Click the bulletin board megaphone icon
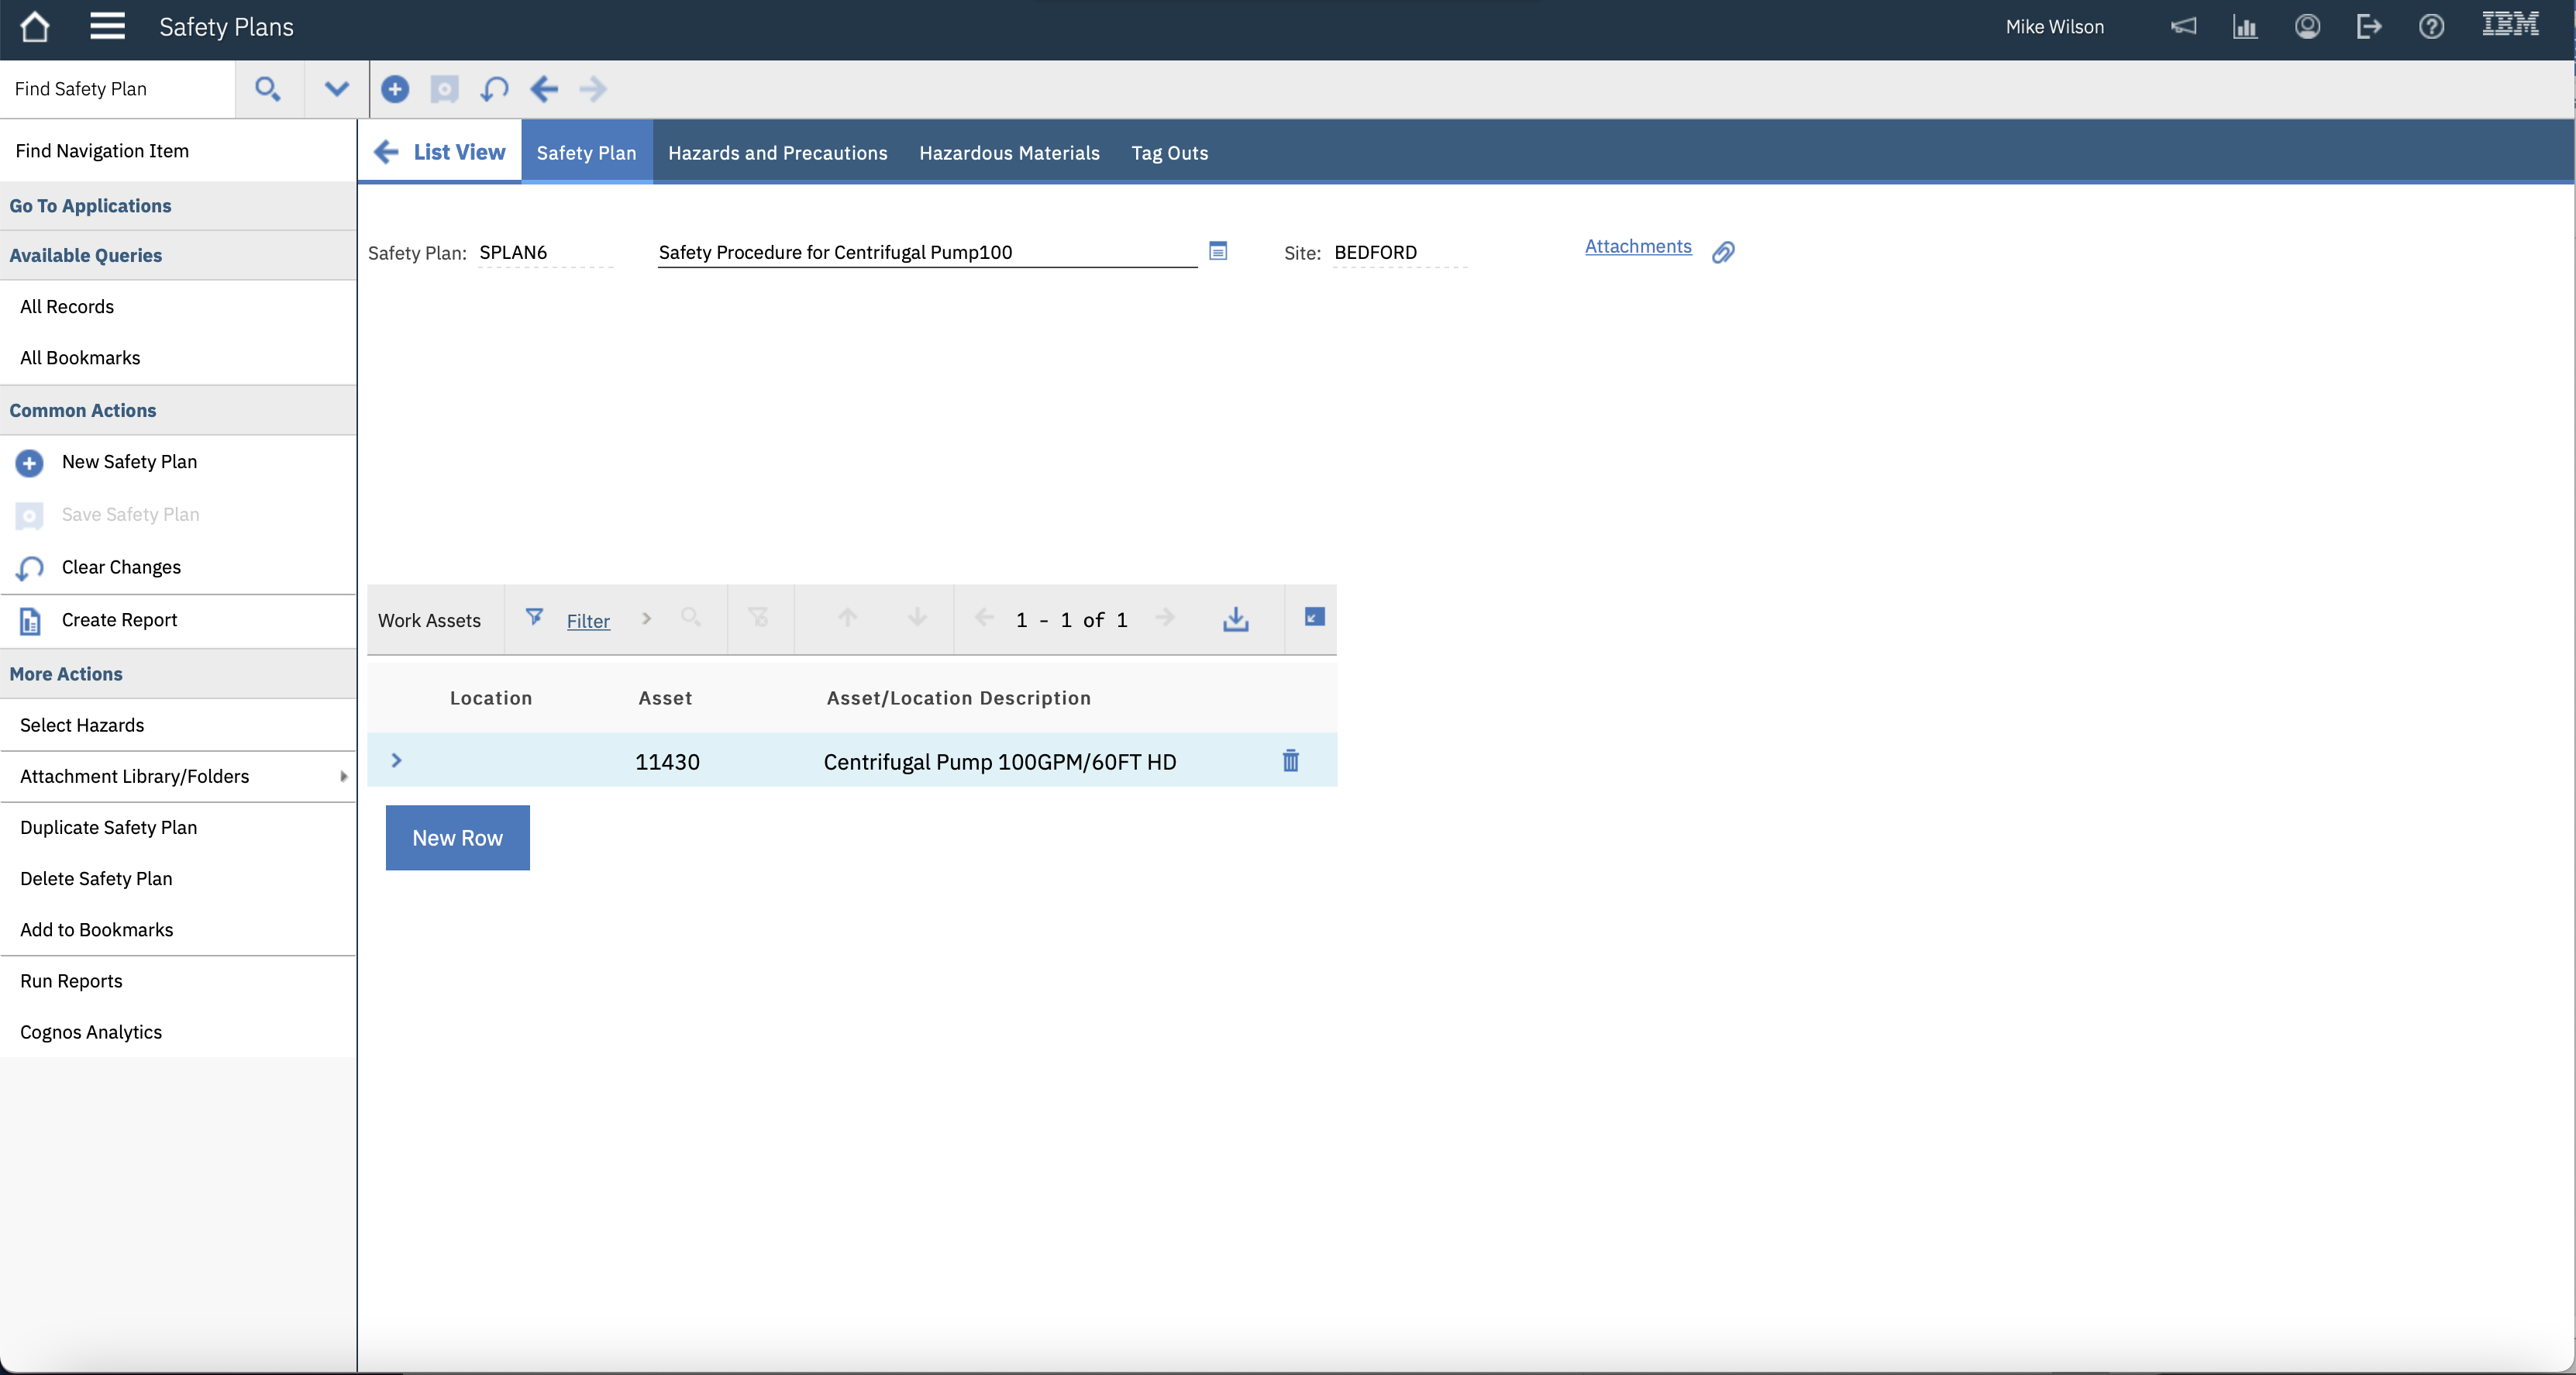 (x=2183, y=27)
